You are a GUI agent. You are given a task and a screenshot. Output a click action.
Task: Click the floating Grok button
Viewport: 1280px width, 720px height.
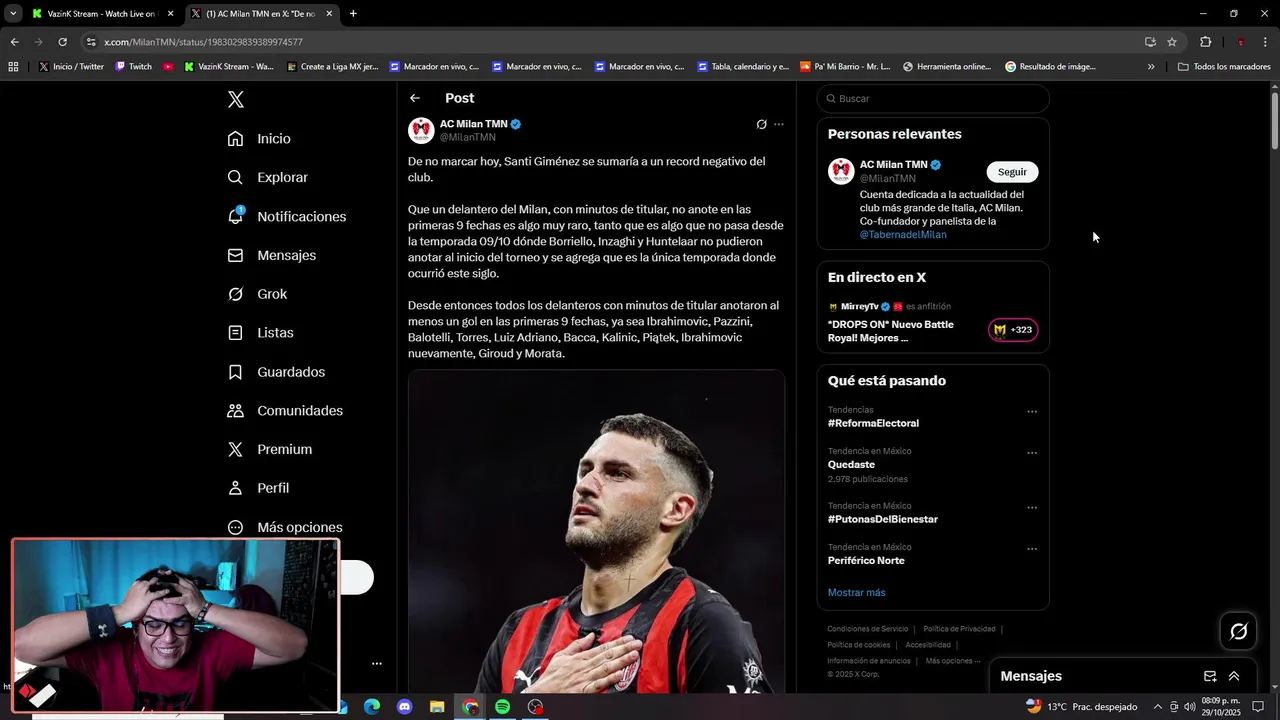point(1238,631)
